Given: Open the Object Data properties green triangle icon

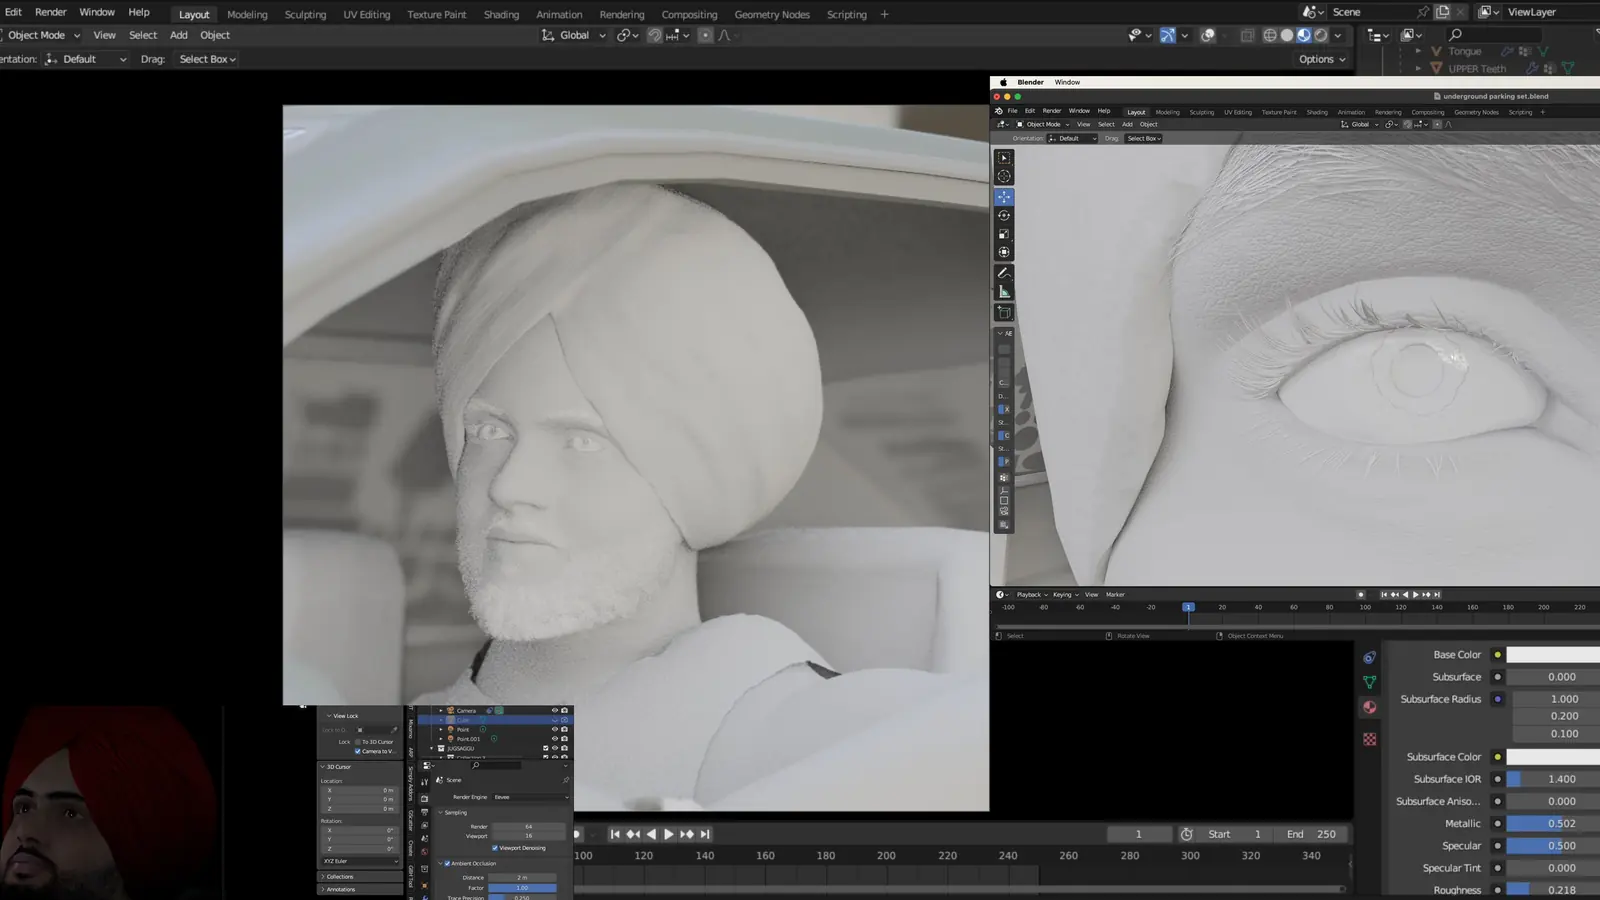Looking at the screenshot, I should (x=1369, y=682).
